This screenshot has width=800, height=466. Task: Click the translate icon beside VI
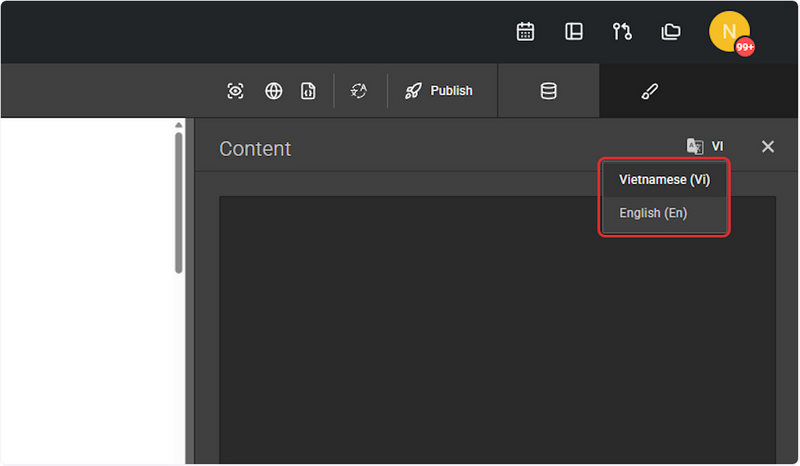695,146
